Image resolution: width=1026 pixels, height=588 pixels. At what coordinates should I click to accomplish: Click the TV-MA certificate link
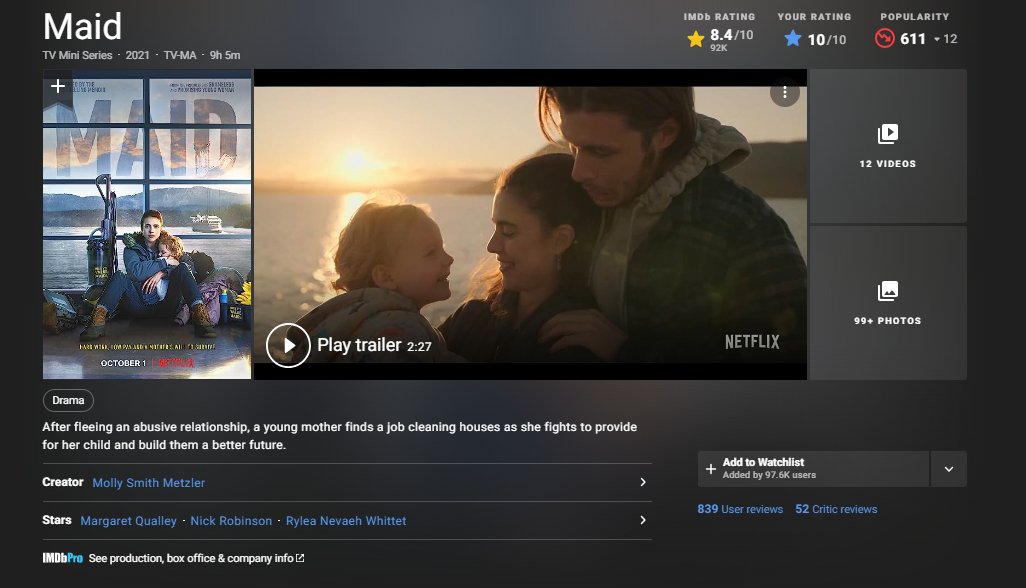pyautogui.click(x=180, y=56)
